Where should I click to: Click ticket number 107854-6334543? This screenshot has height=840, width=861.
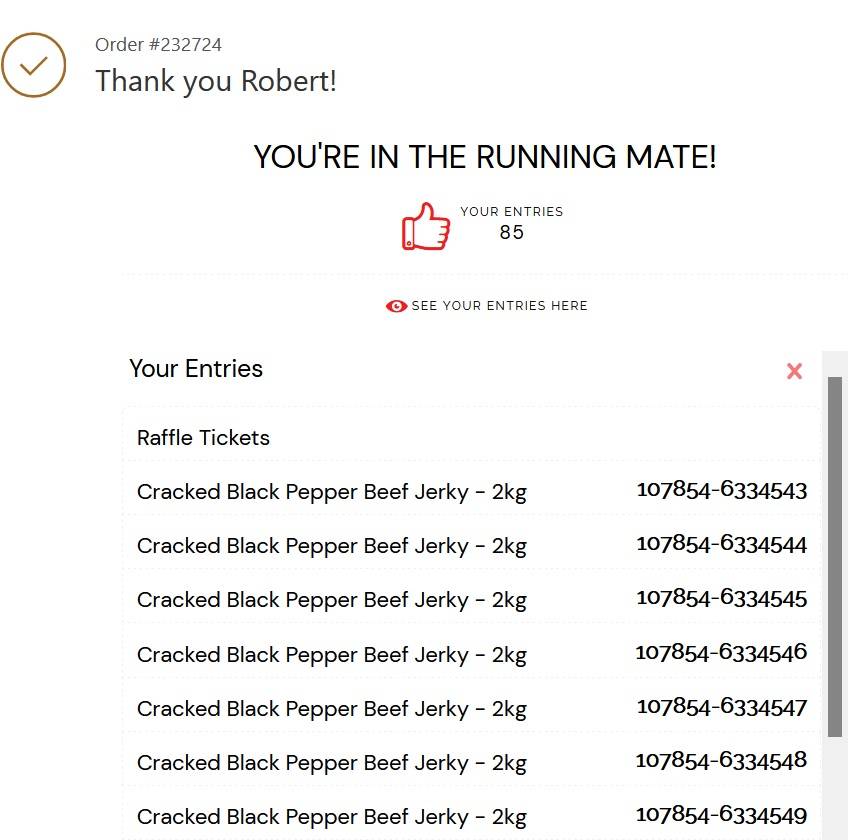[x=721, y=491]
